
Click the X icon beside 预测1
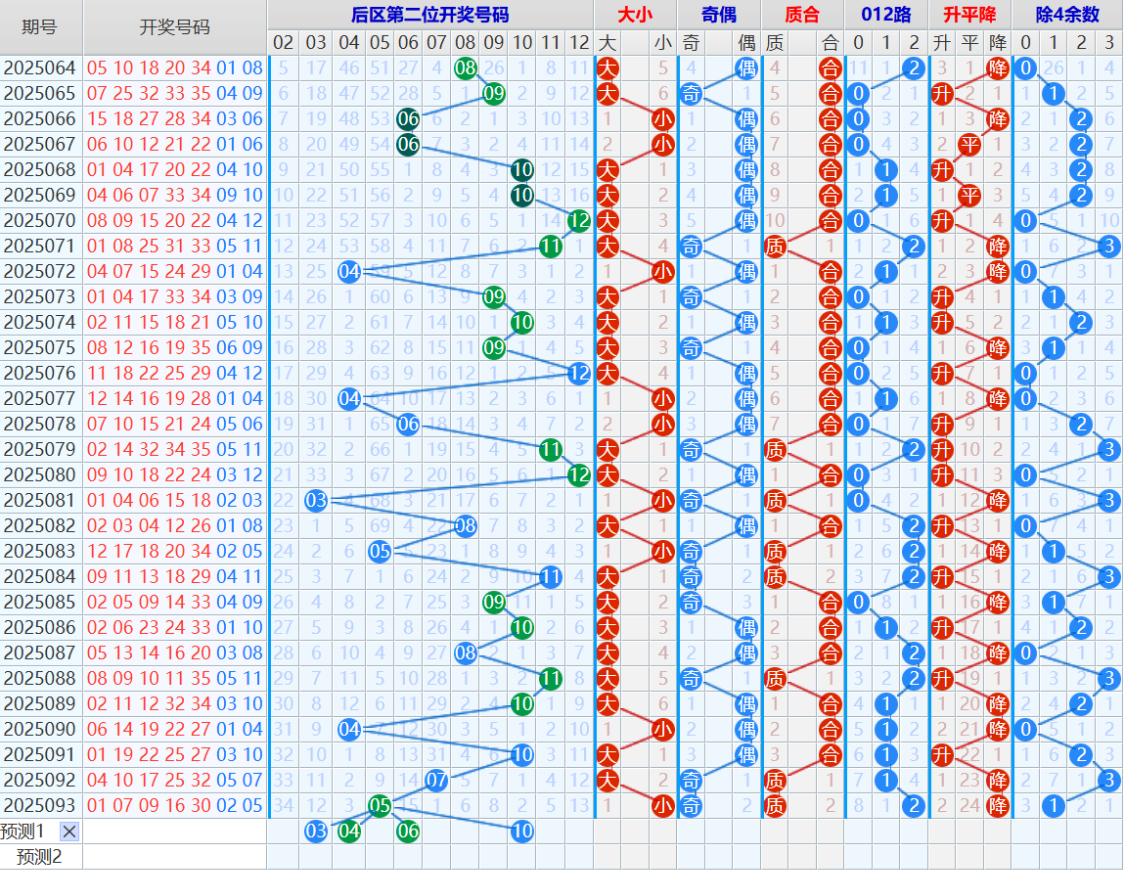(69, 831)
